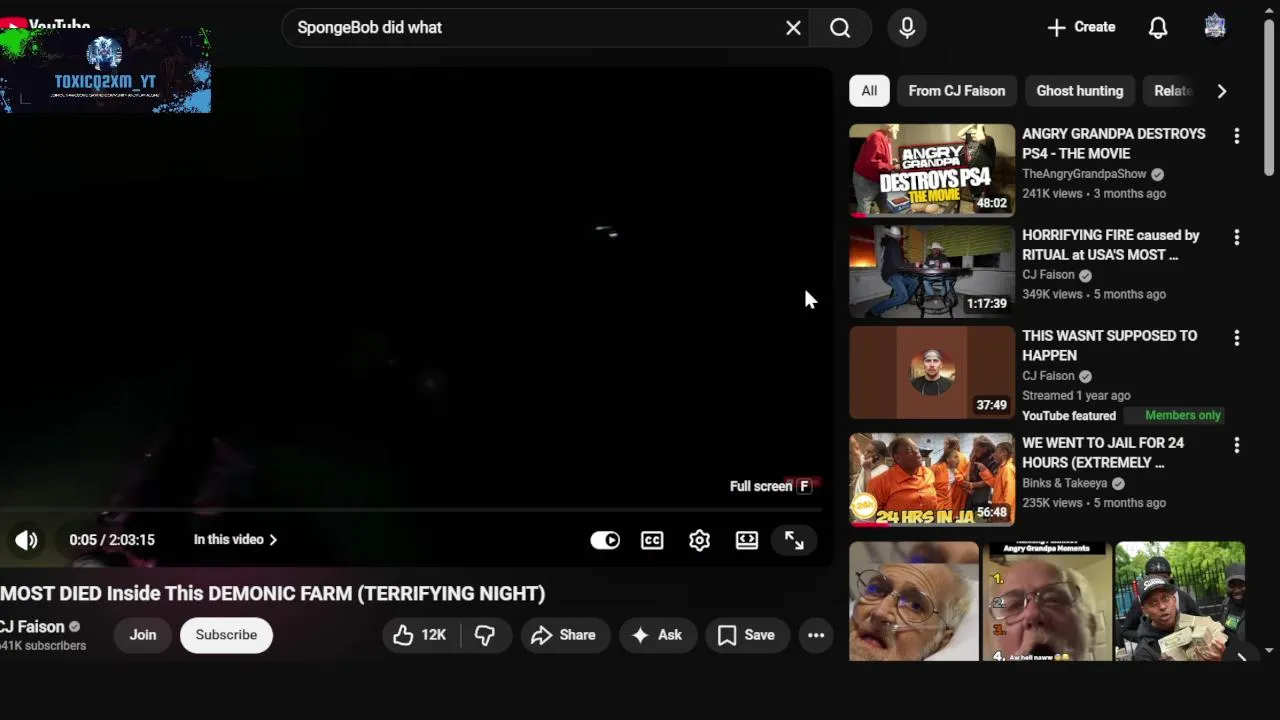Open the first Shorts video of the old man
This screenshot has width=1280, height=720.
(914, 601)
